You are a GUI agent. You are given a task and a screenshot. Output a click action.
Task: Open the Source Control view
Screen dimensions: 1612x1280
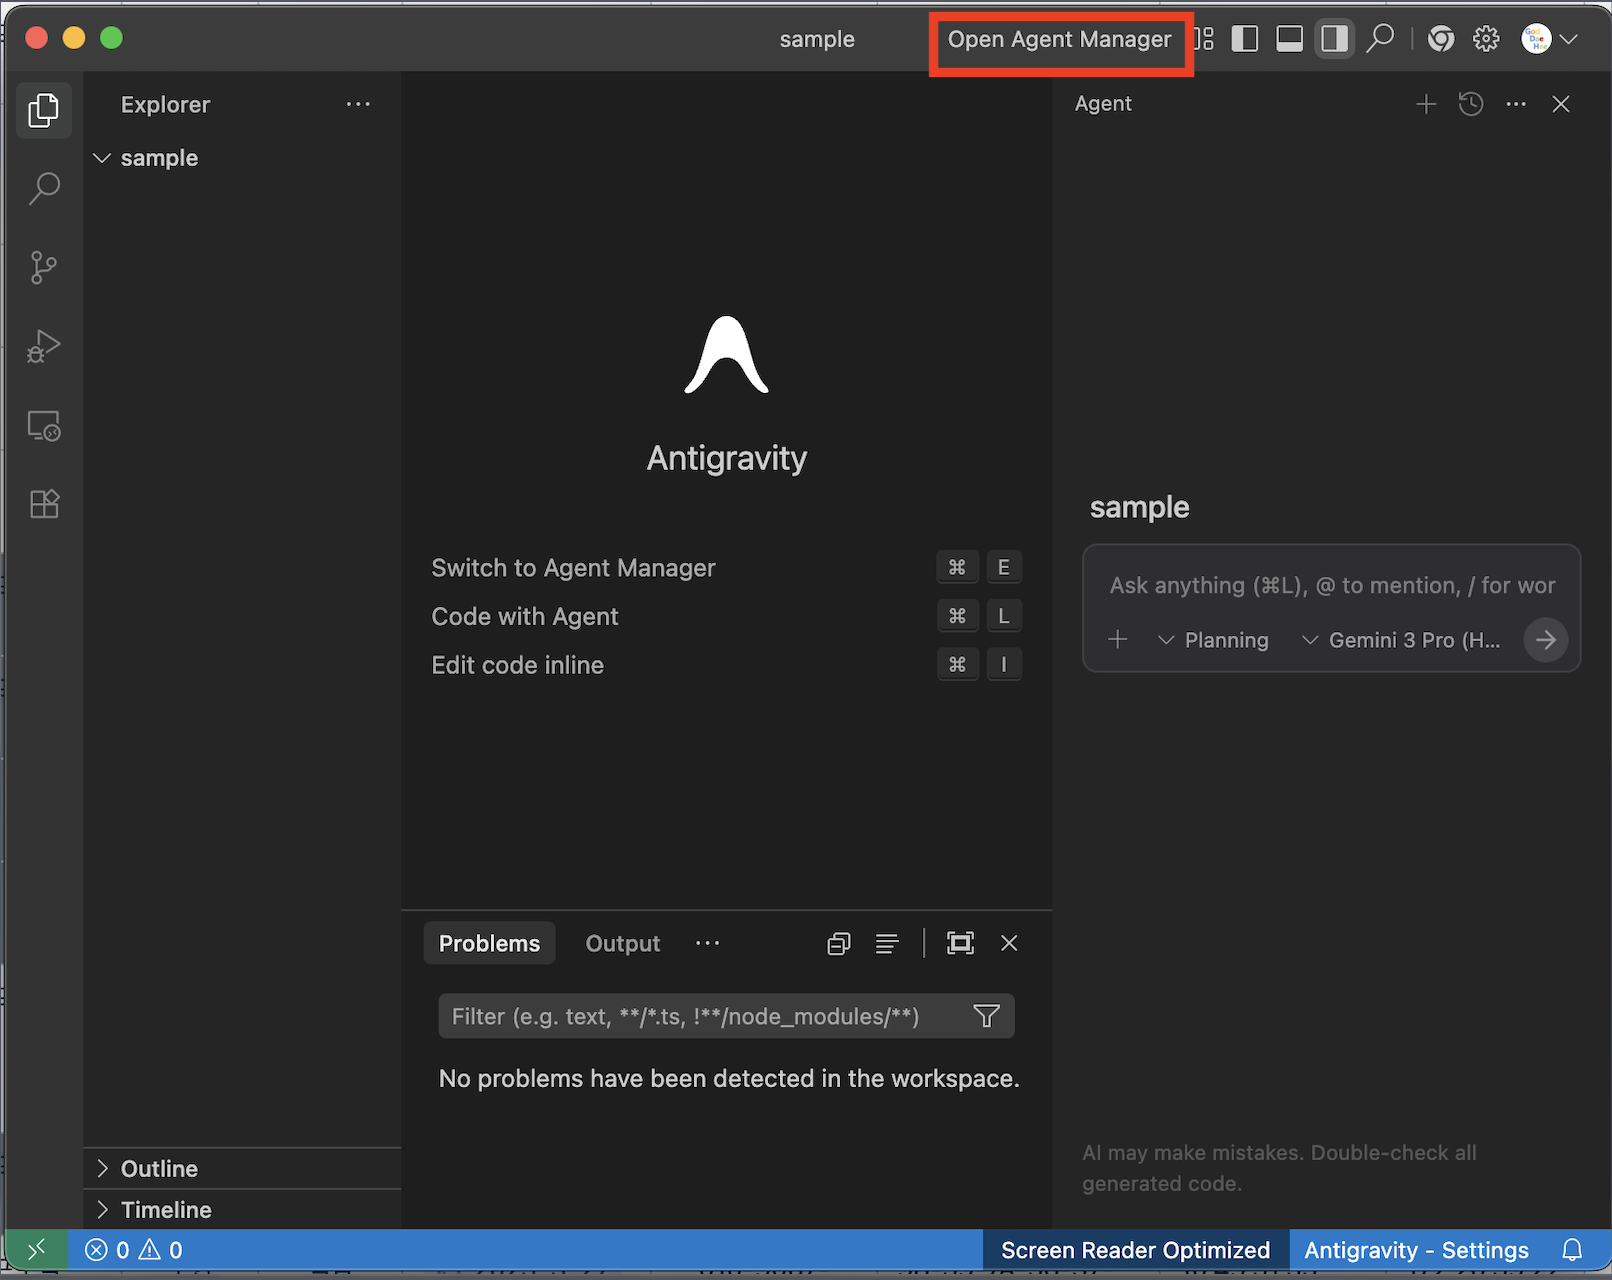point(44,267)
